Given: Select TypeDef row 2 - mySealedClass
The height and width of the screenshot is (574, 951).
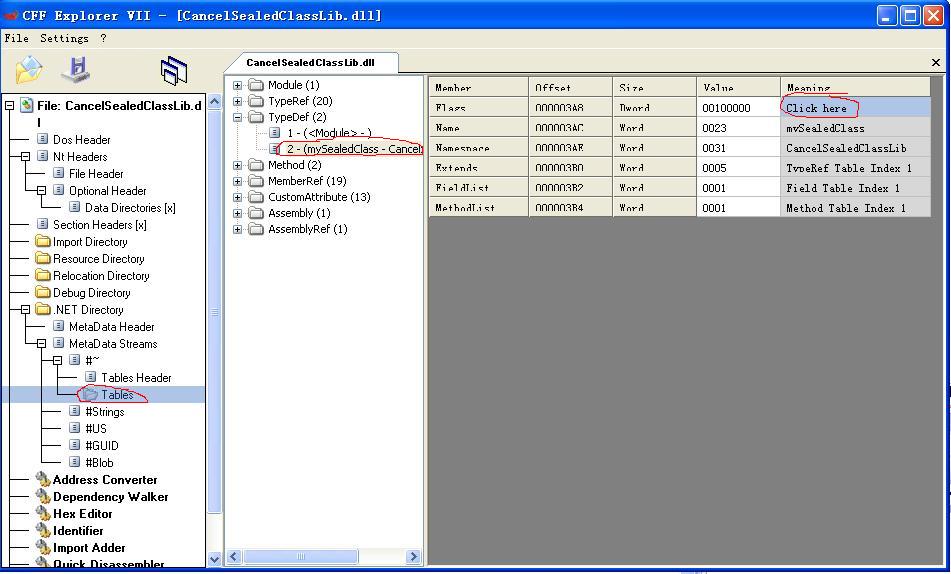Looking at the screenshot, I should pos(354,149).
